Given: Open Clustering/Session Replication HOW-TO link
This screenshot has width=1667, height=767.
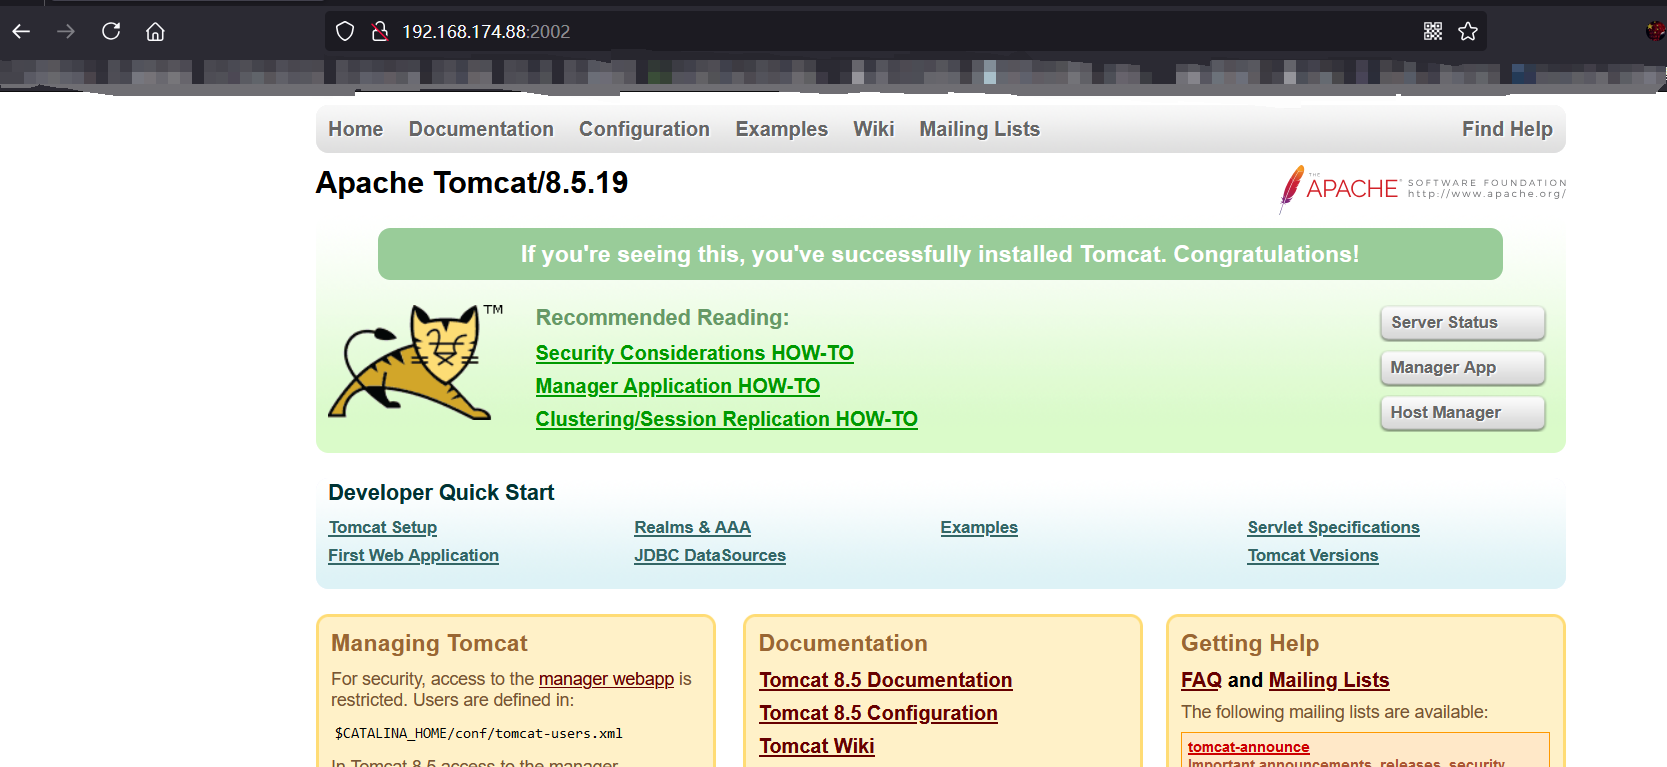Looking at the screenshot, I should [x=726, y=419].
